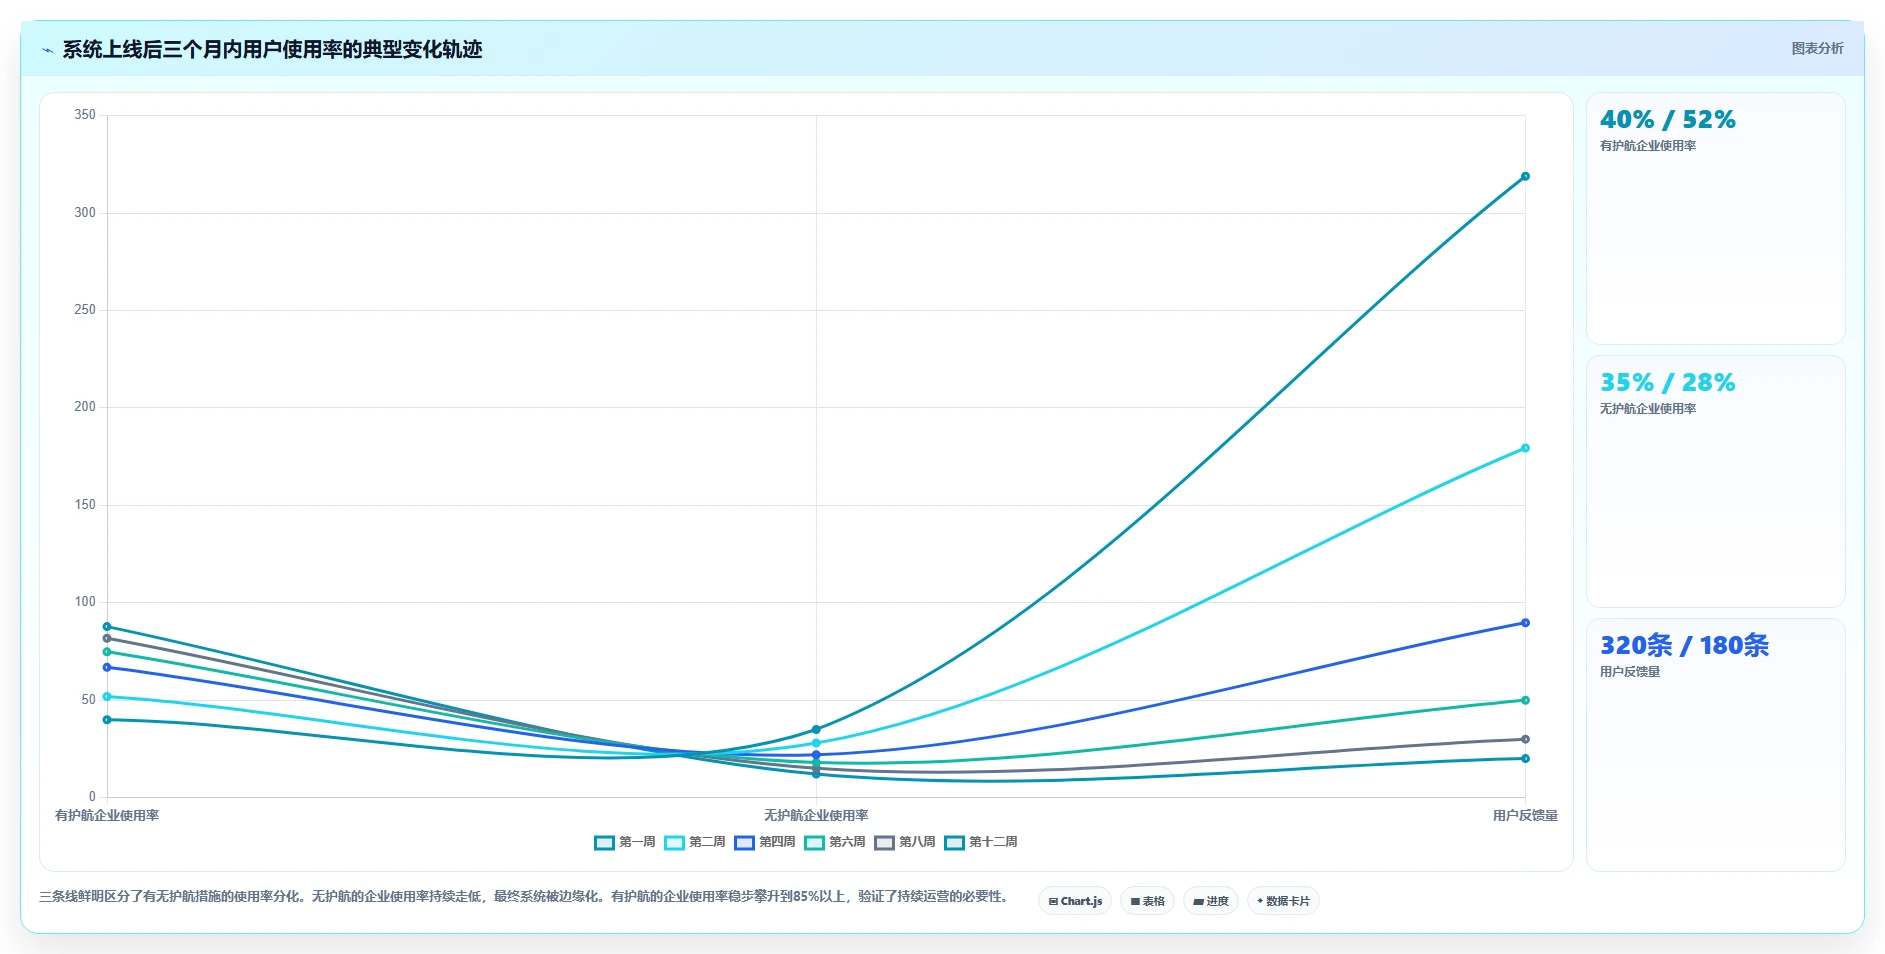1885x954 pixels.
Task: Toggle the 第八周 legend series
Action: pyautogui.click(x=905, y=842)
